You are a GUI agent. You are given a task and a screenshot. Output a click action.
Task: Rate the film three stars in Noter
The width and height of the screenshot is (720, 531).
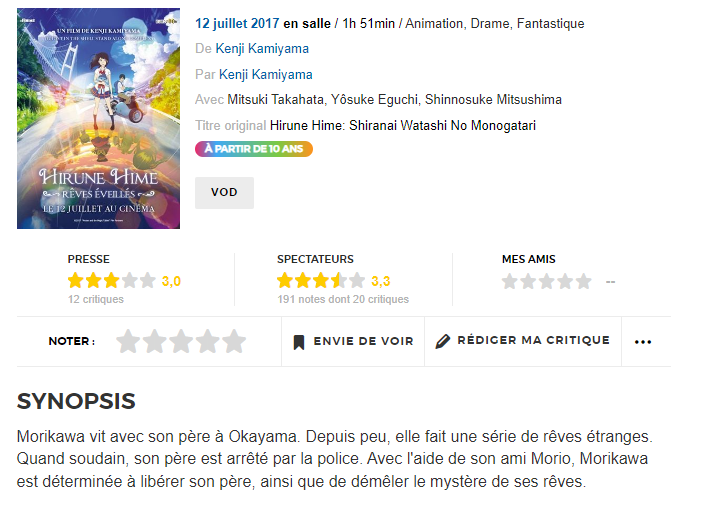click(x=181, y=341)
